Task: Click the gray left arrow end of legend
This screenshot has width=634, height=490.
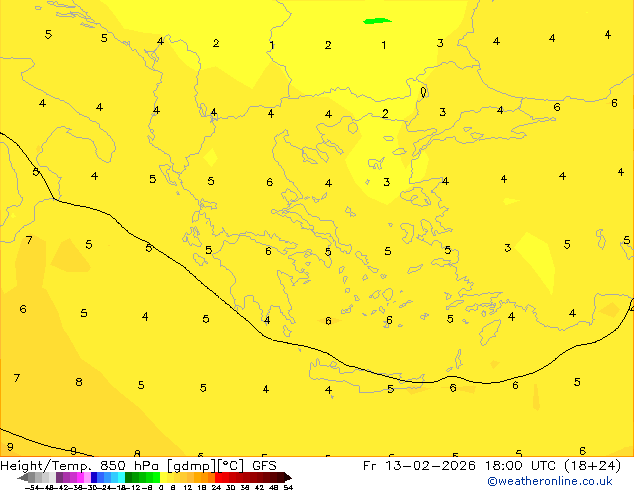Action: coord(23,478)
